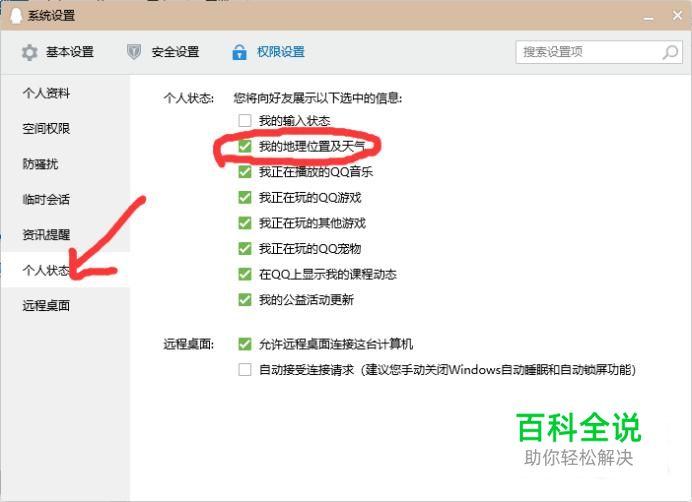Uncheck 我正在玩的QQ宠物

click(x=245, y=248)
